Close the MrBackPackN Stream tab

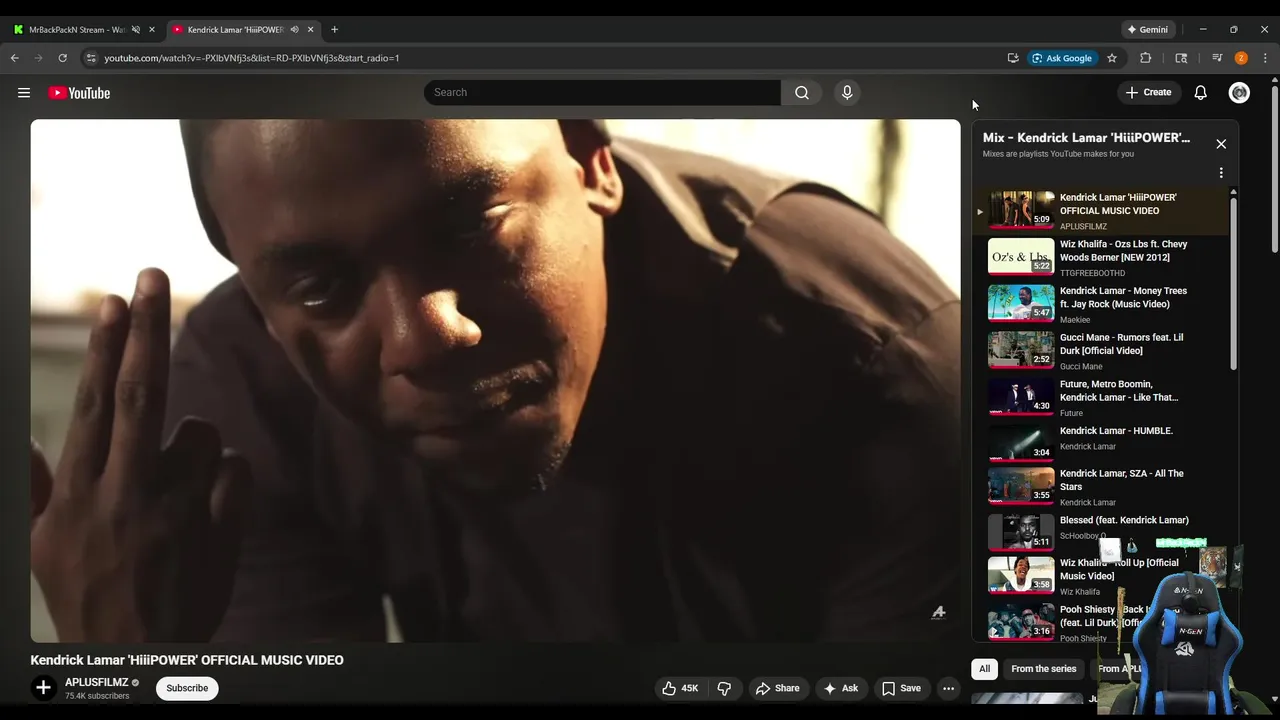point(152,30)
